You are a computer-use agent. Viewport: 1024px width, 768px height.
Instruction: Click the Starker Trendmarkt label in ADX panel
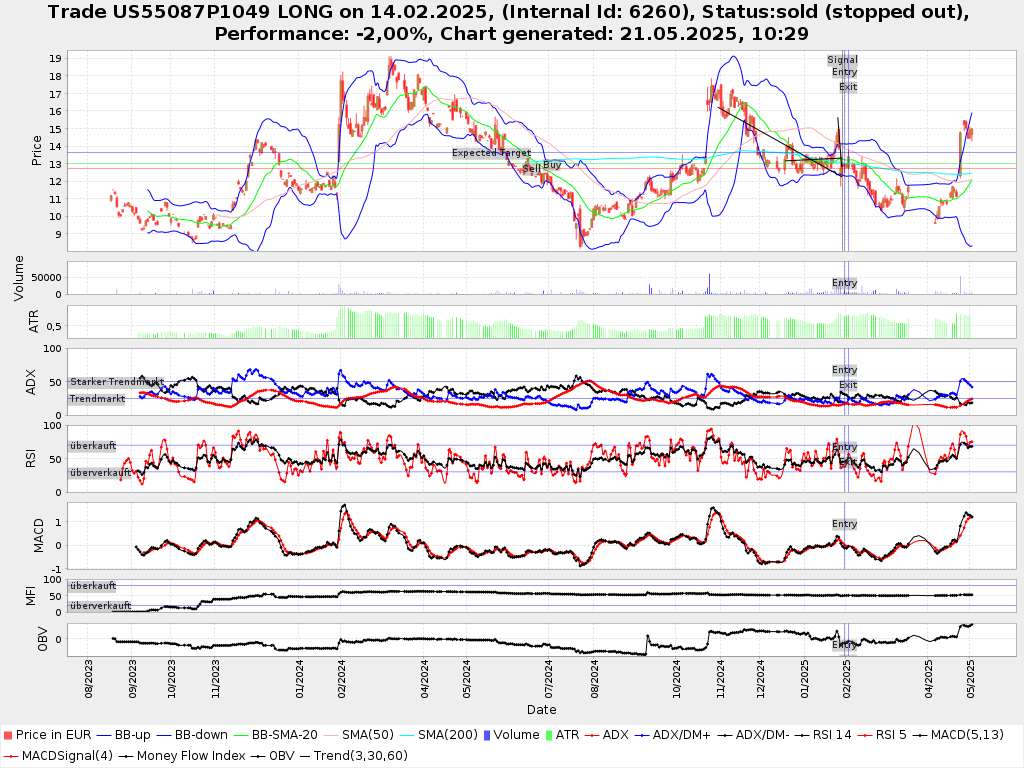tap(116, 382)
